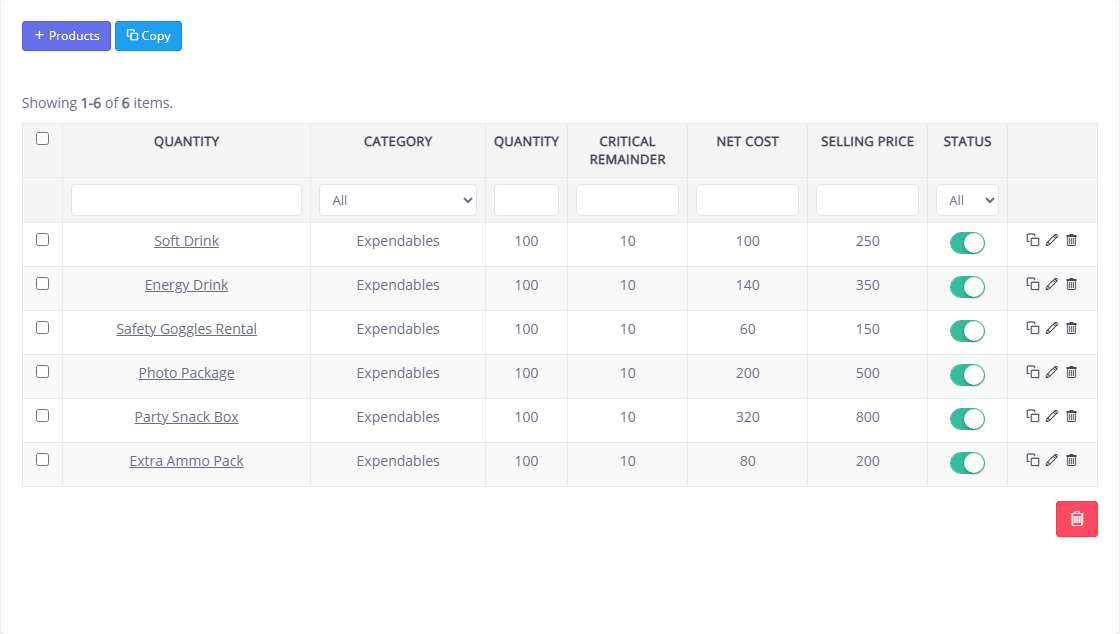Open the Extra Ammo Pack link
1120x634 pixels.
(186, 461)
